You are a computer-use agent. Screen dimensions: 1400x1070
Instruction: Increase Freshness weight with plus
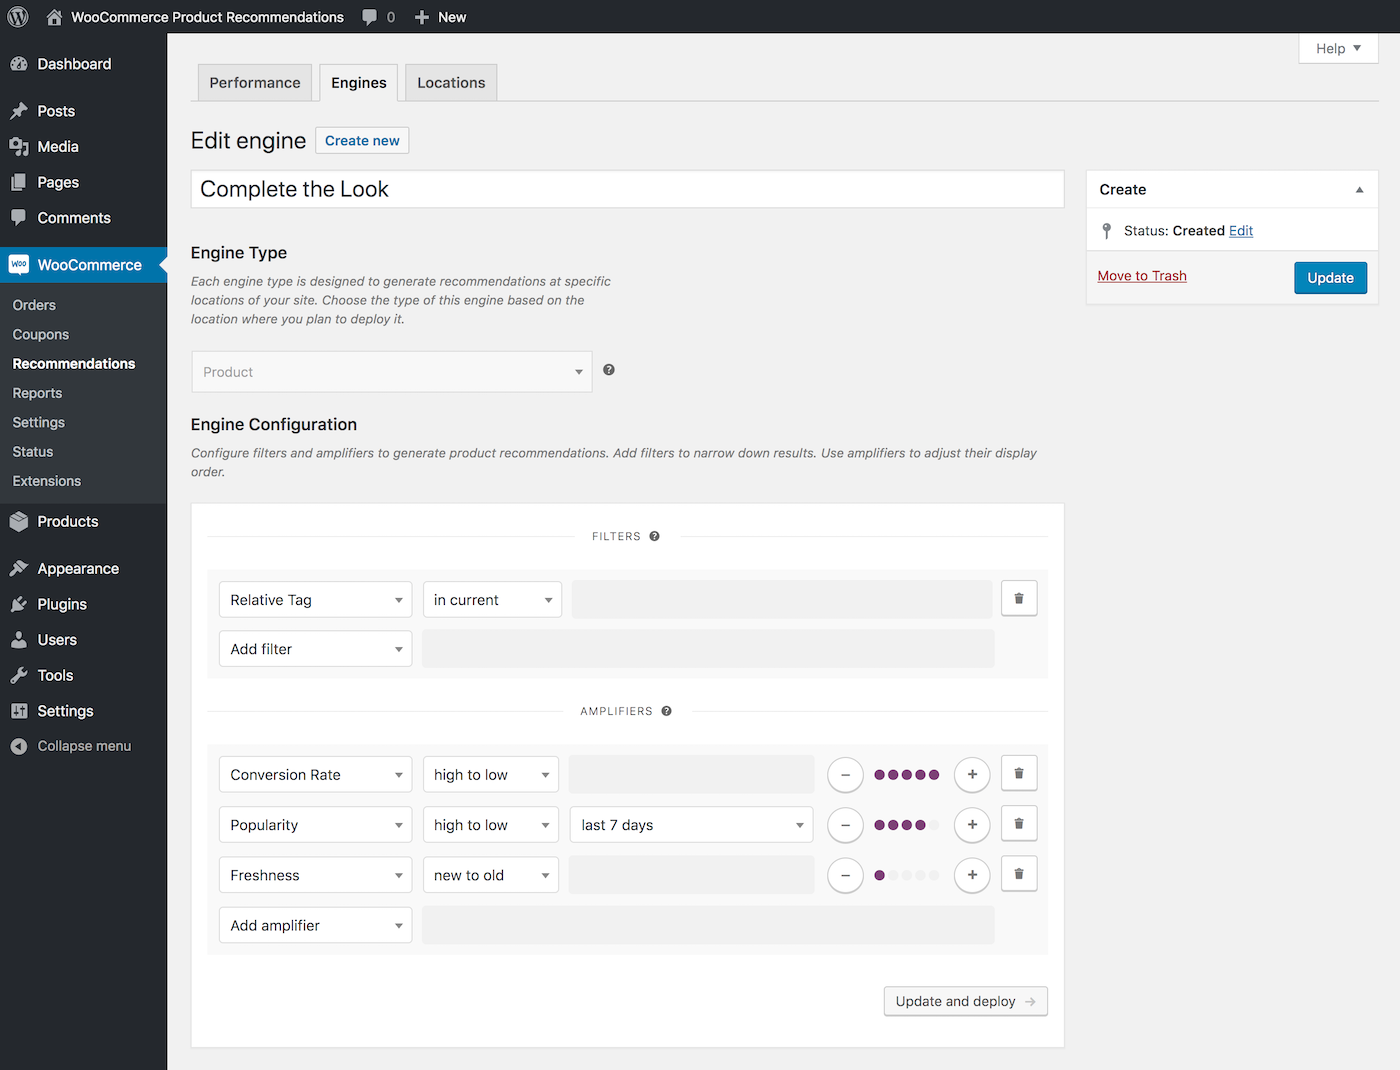coord(972,875)
